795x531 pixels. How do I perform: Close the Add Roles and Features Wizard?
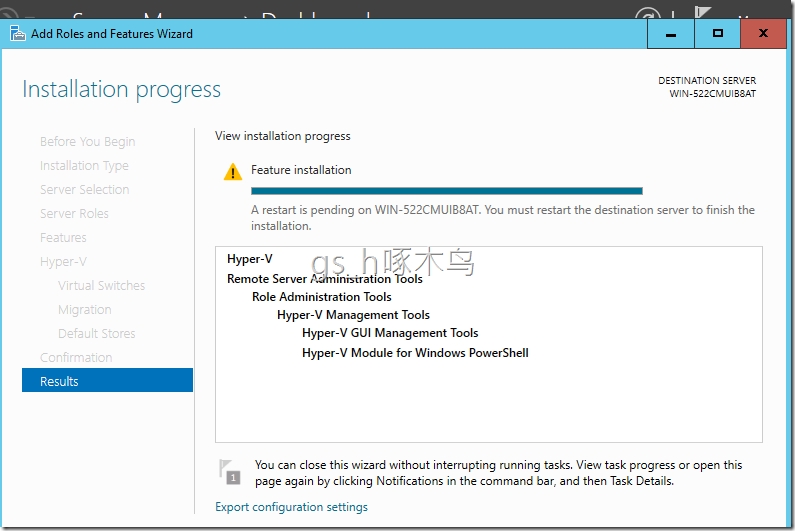763,34
